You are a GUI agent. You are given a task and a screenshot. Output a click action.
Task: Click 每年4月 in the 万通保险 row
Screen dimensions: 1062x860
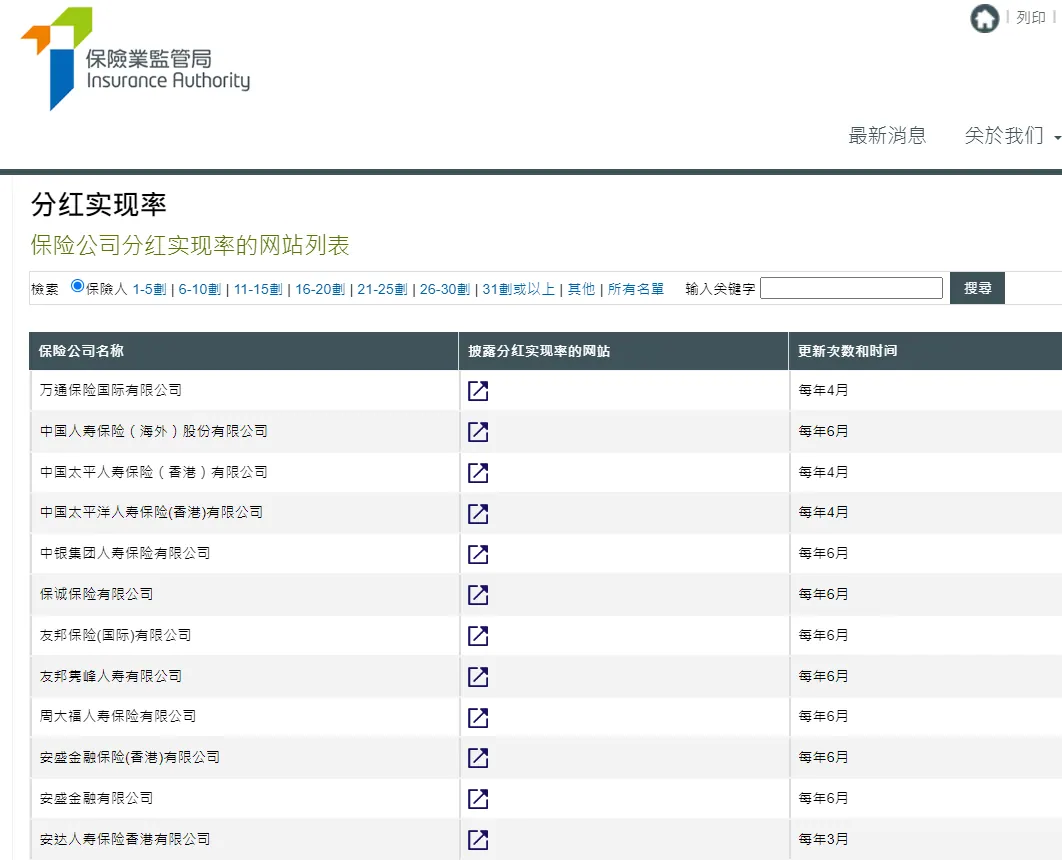(823, 390)
